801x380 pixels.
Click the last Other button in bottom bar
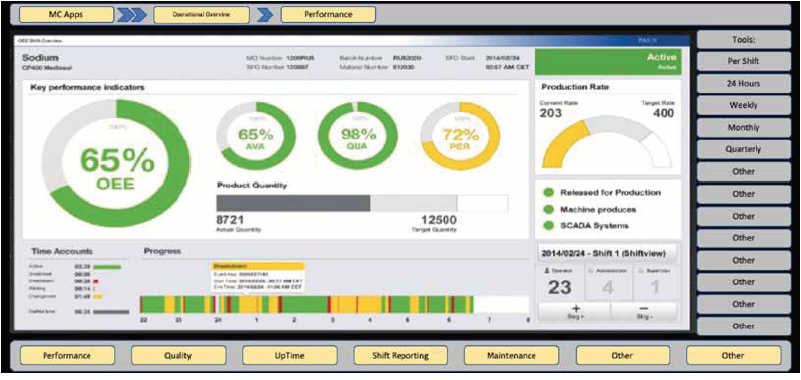coord(734,355)
